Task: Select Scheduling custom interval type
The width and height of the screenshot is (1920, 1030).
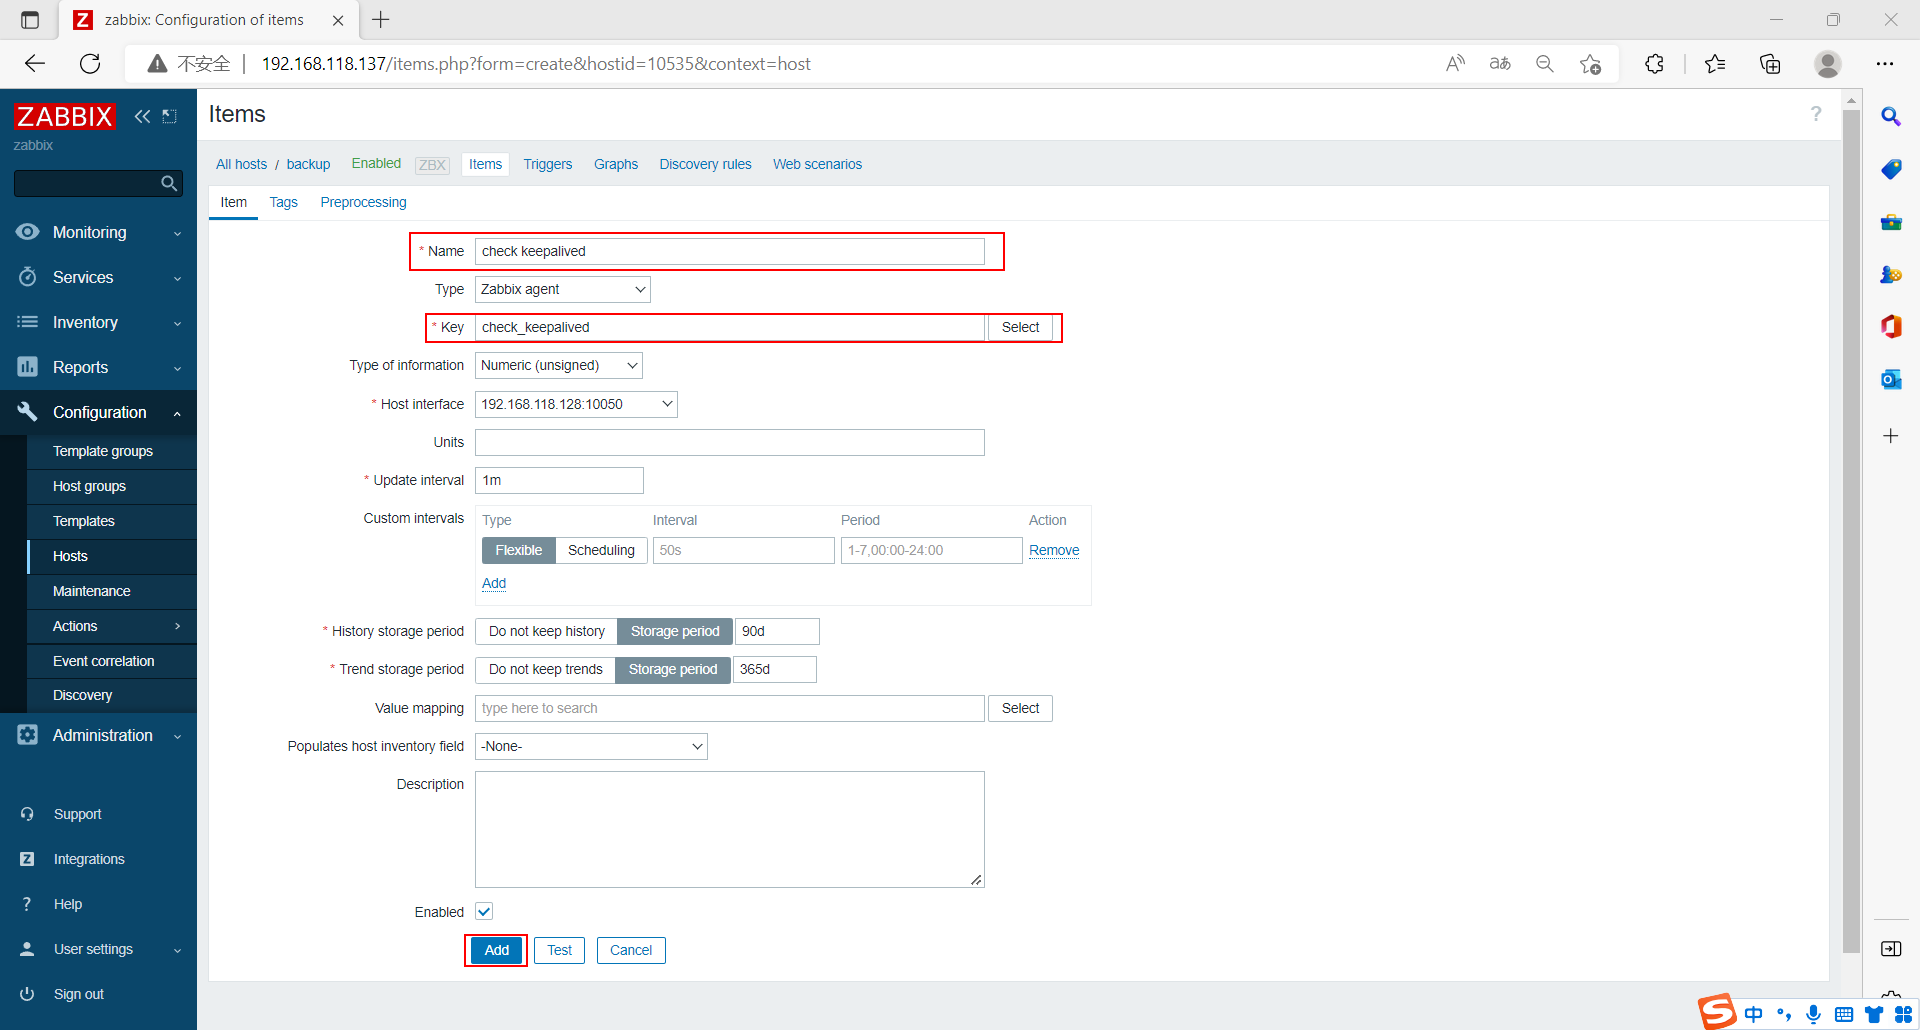Action: pos(601,550)
